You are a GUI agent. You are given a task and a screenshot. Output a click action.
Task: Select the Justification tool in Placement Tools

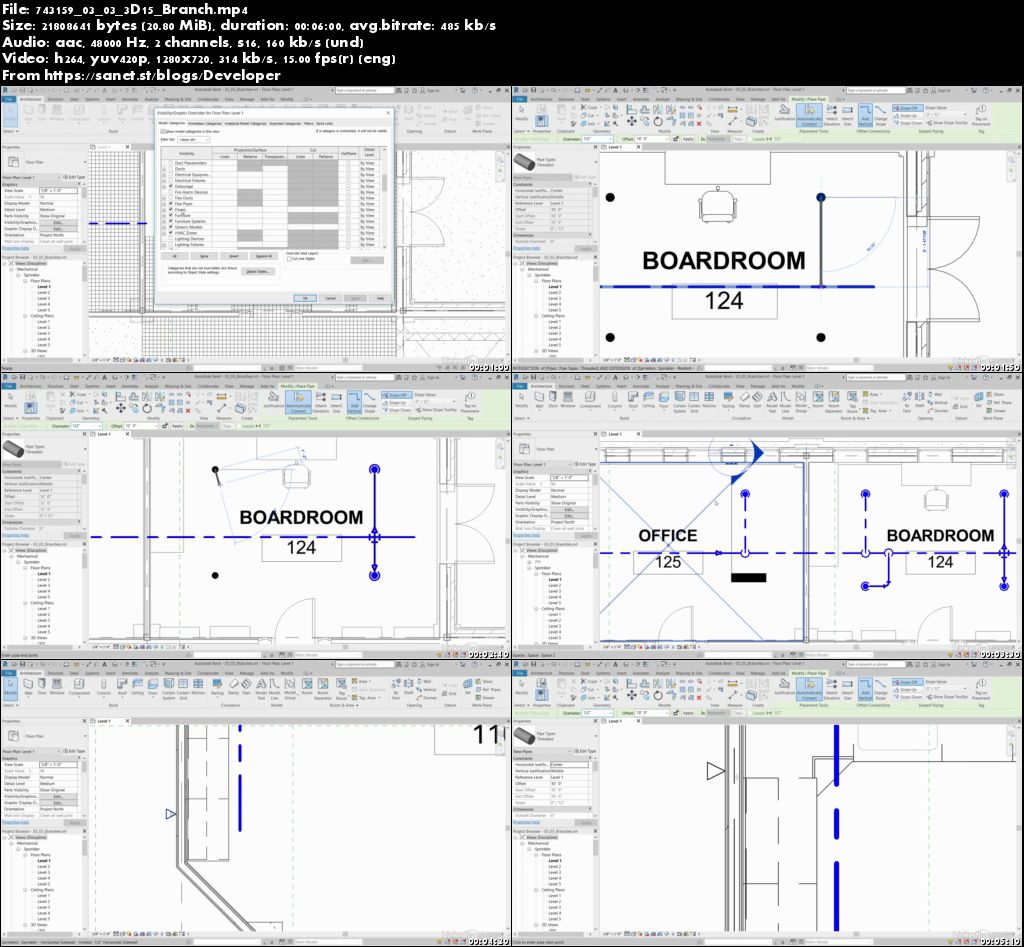[x=784, y=110]
